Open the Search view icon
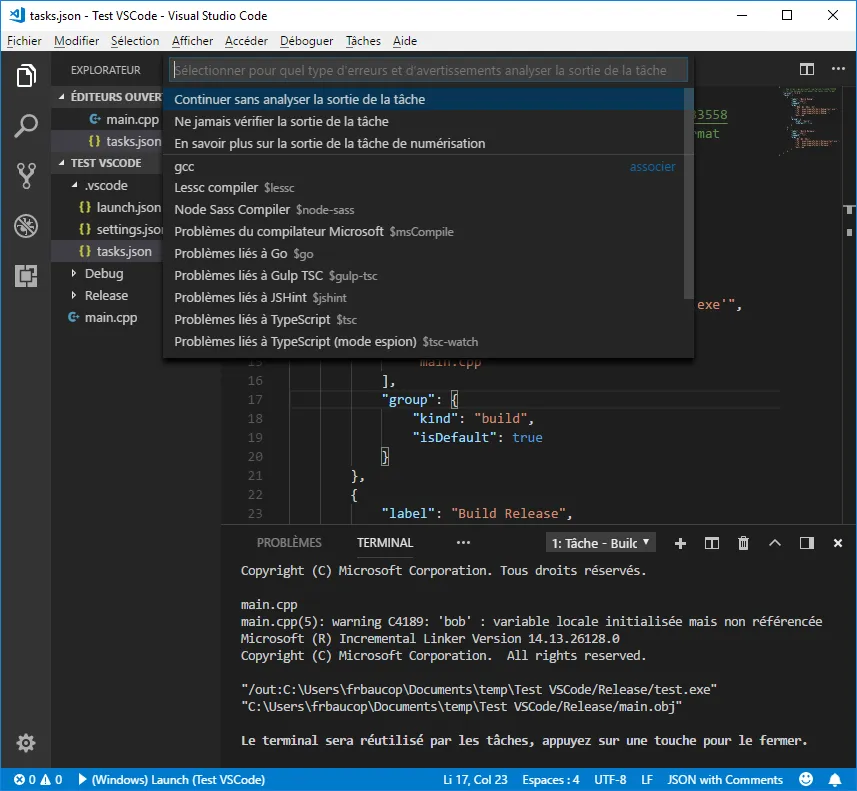Screen dimensions: 857x791 (x=26, y=126)
